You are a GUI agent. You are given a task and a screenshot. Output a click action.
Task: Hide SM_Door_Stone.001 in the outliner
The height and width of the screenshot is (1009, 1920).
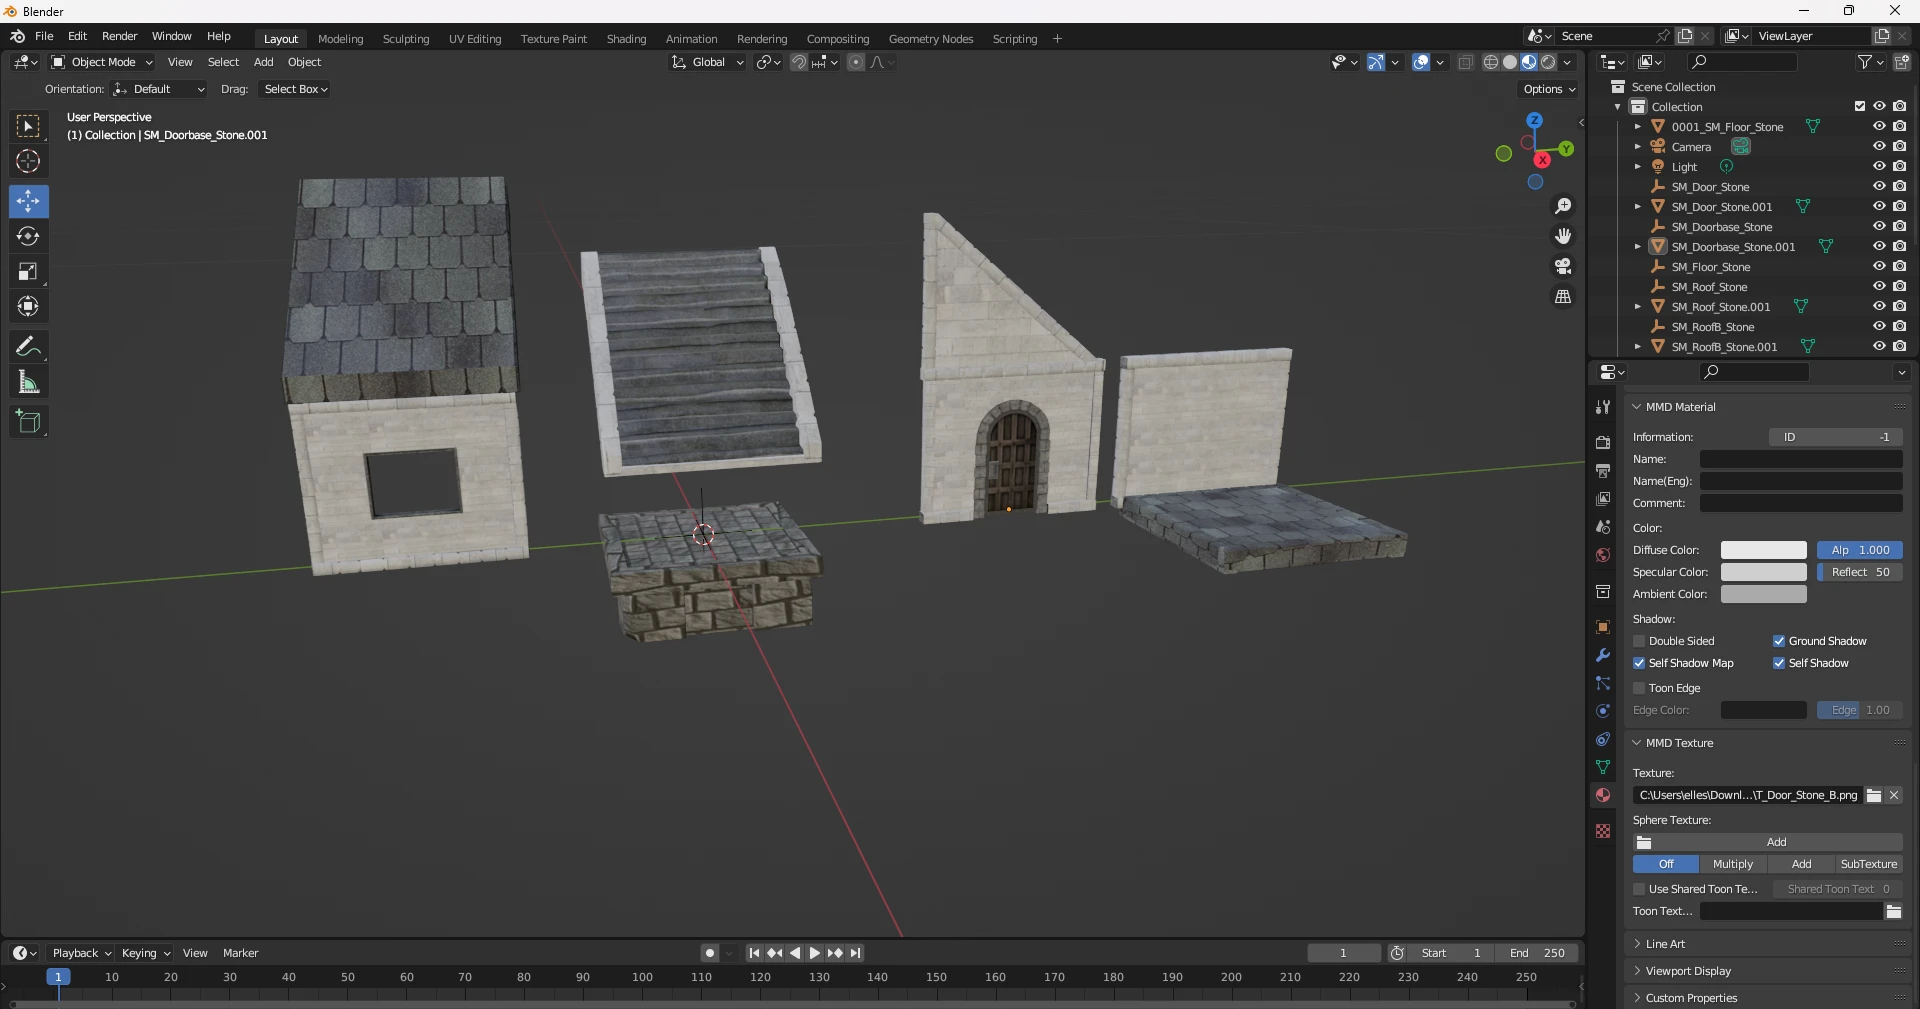pos(1880,206)
